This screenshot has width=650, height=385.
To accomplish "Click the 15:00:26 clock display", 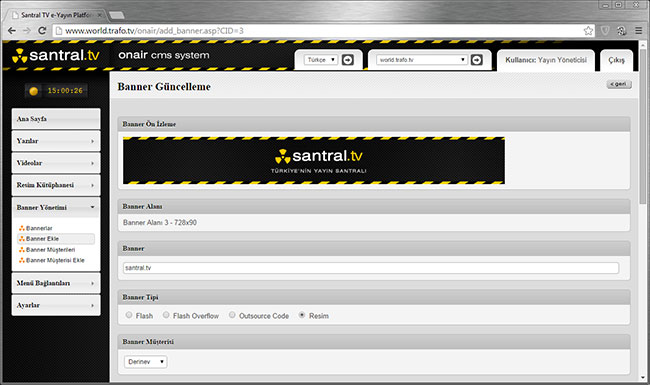I will [65, 91].
